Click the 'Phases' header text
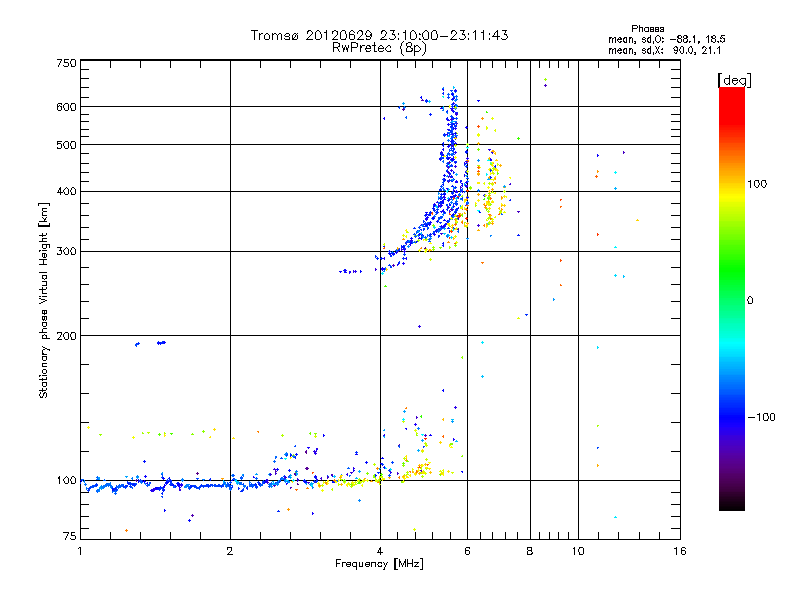 pyautogui.click(x=647, y=29)
